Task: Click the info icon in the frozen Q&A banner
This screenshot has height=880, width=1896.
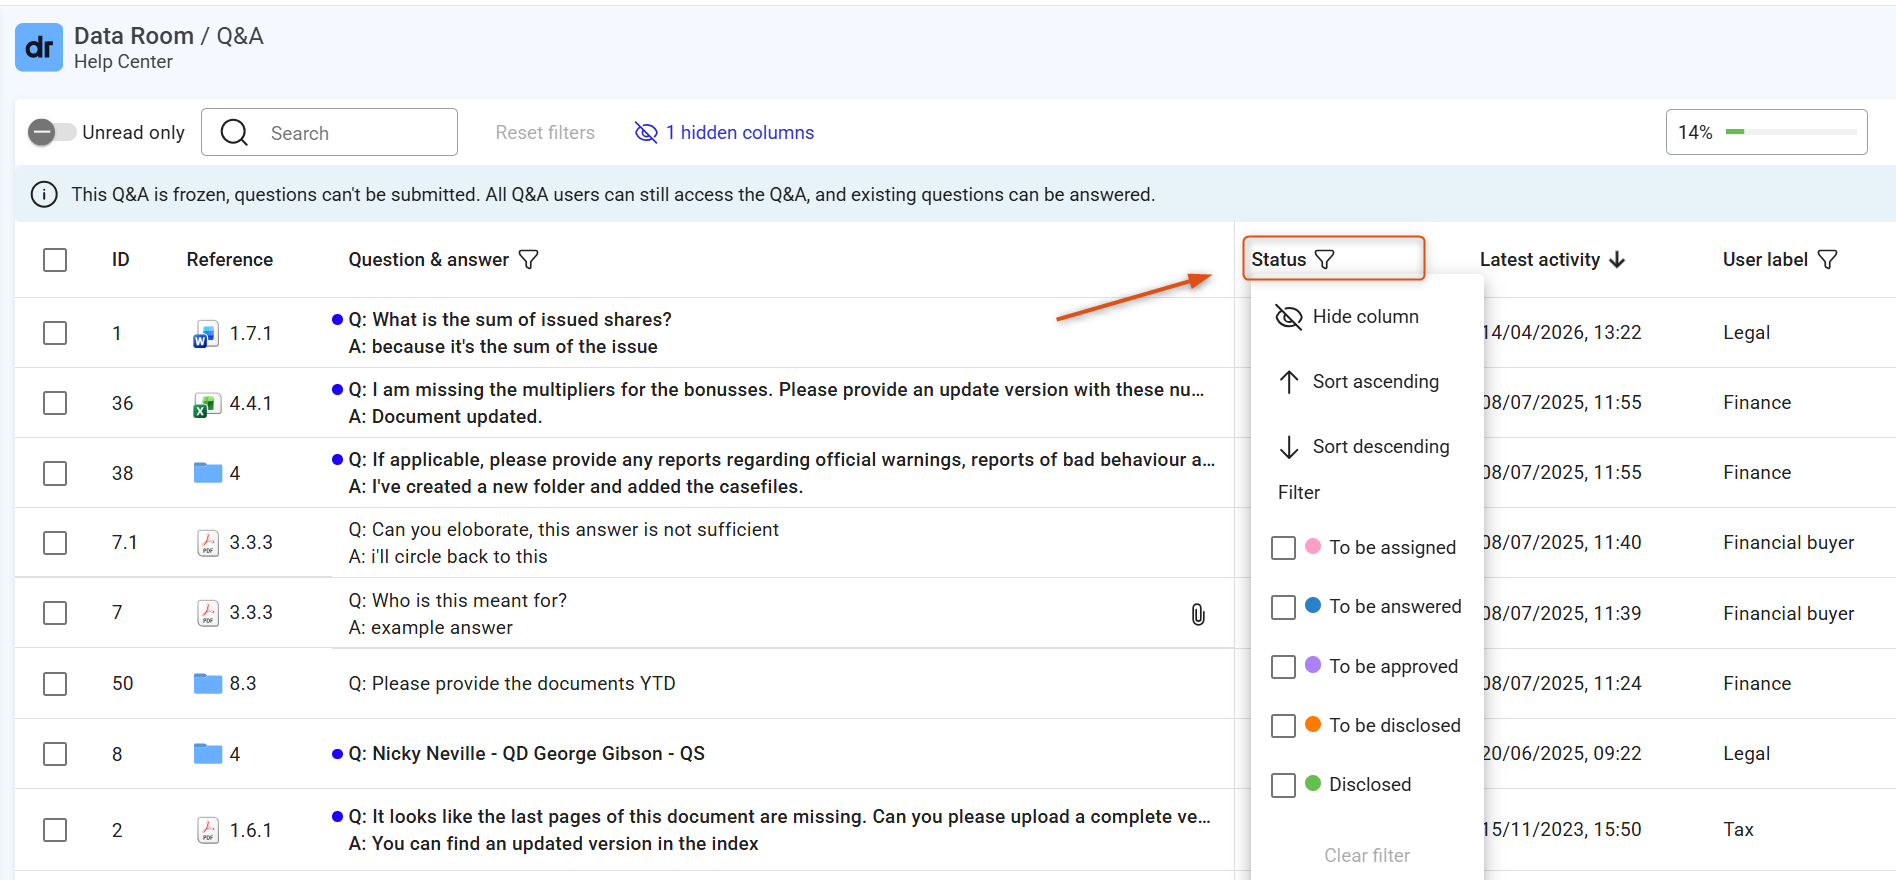Action: (x=44, y=195)
